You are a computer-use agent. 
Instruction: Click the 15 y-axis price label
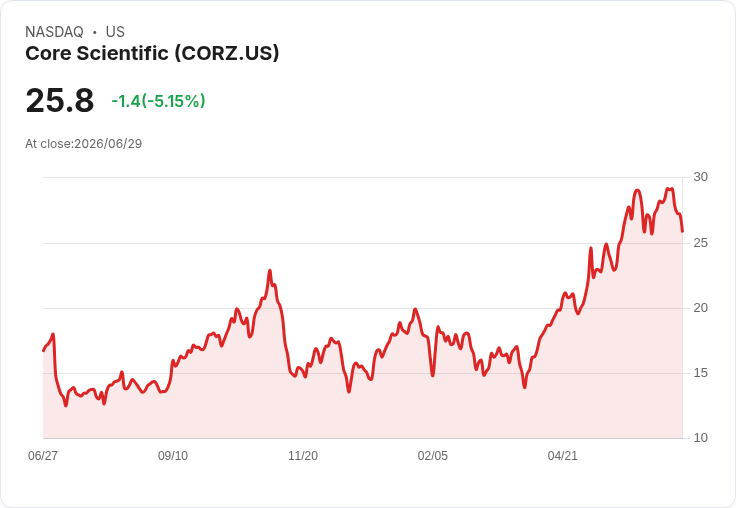tap(700, 373)
